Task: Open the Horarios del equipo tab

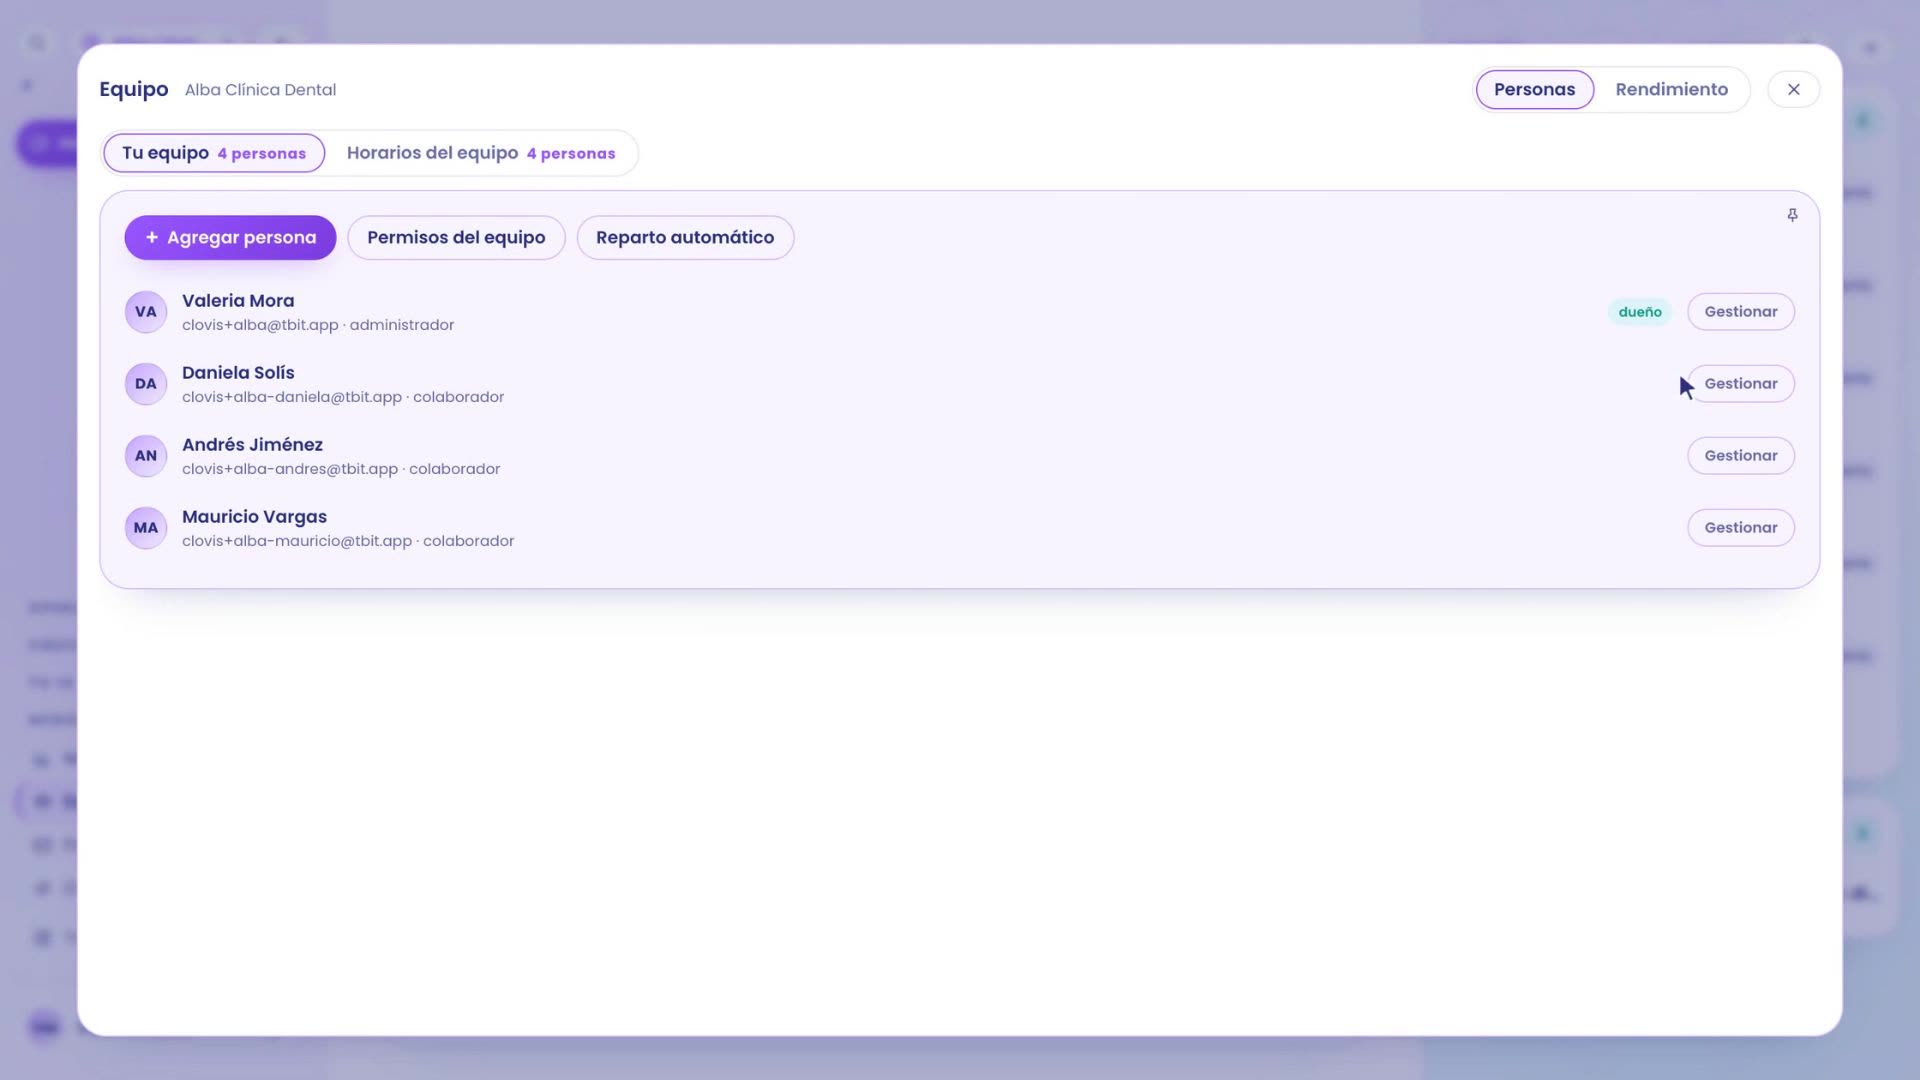Action: (x=481, y=153)
